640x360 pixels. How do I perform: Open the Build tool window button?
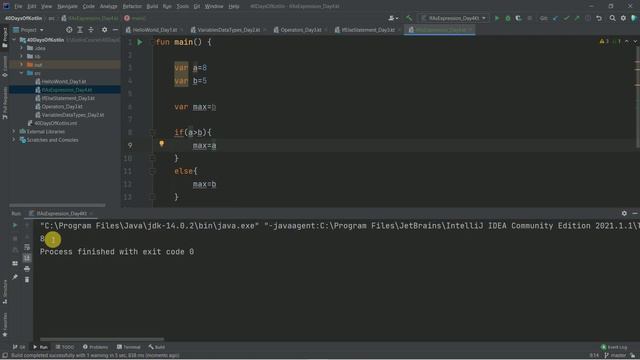(x=157, y=347)
